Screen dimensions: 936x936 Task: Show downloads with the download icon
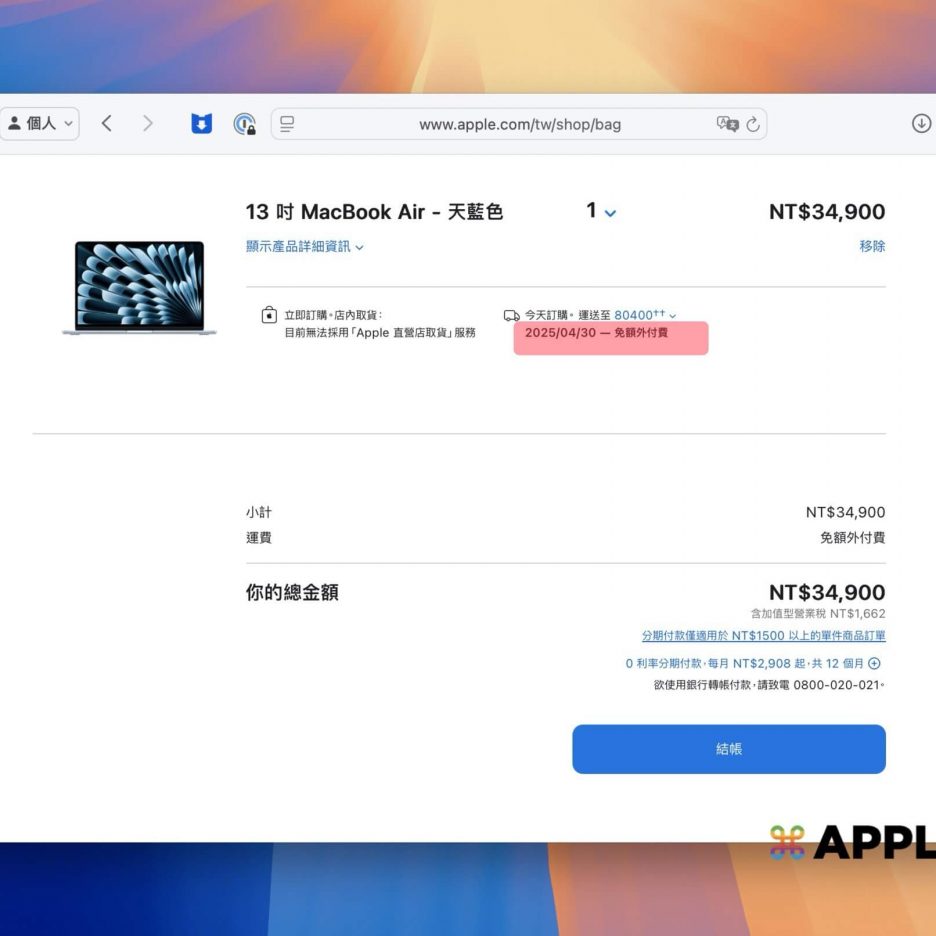click(x=921, y=123)
